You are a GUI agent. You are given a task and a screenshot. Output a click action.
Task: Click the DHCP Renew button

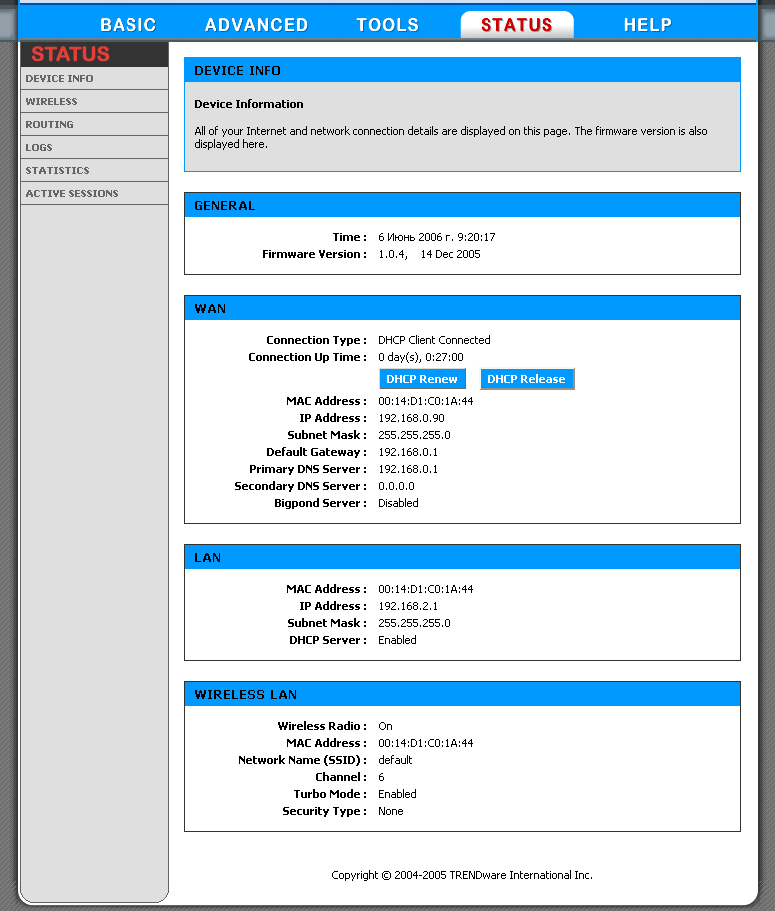click(x=422, y=379)
